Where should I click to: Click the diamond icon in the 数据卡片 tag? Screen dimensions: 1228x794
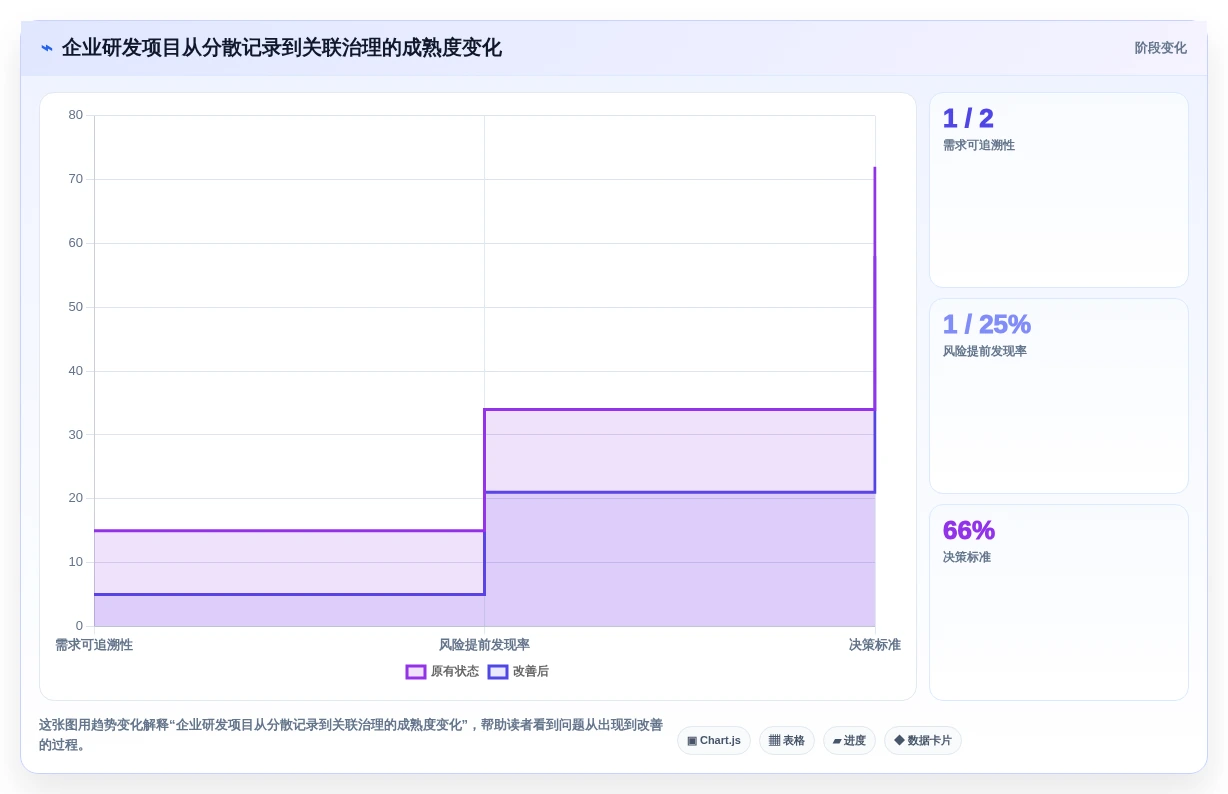coord(899,741)
